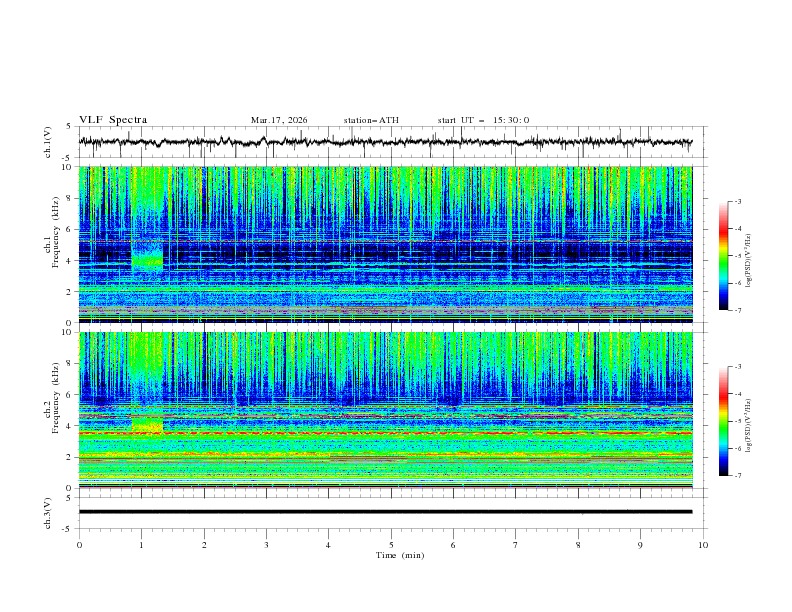792x612 pixels.
Task: Click the "station=ATH" header label
Action: (371, 120)
